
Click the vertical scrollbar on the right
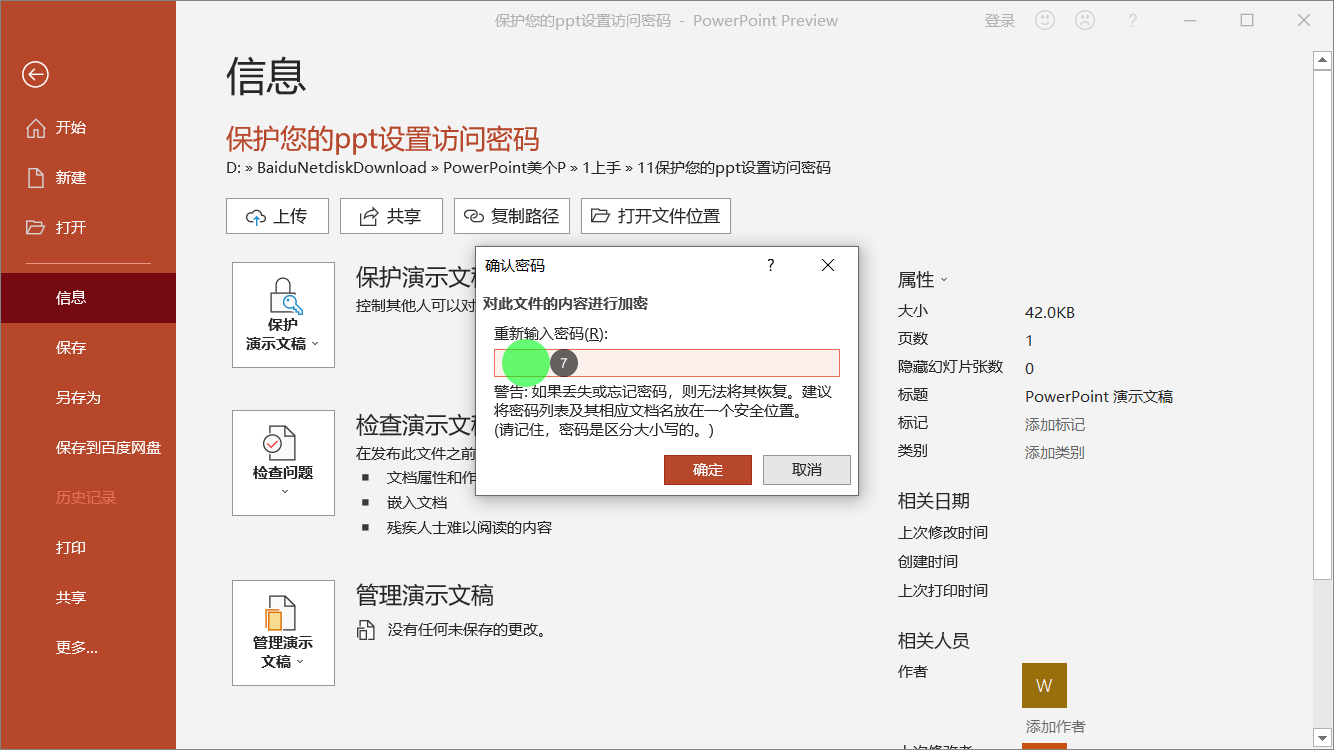[1322, 324]
